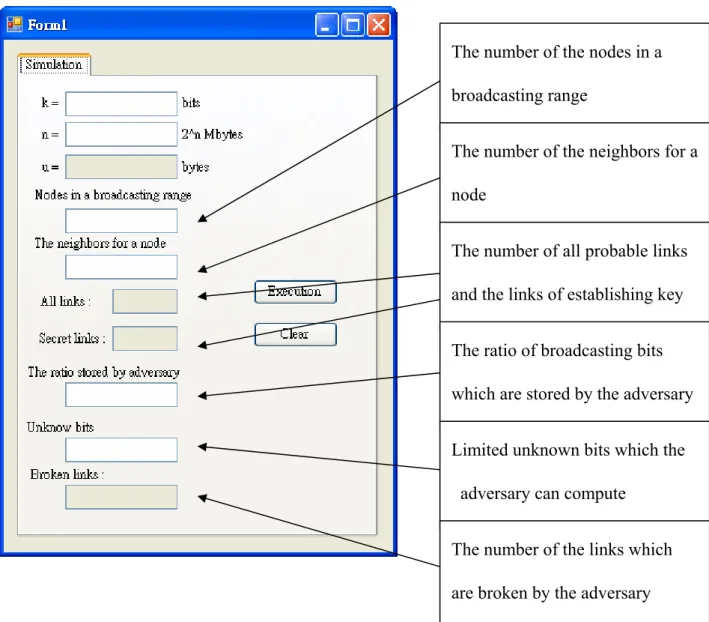Click the '2^n Mbytes' unit label
Viewport: 709px width, 622px height.
click(212, 134)
